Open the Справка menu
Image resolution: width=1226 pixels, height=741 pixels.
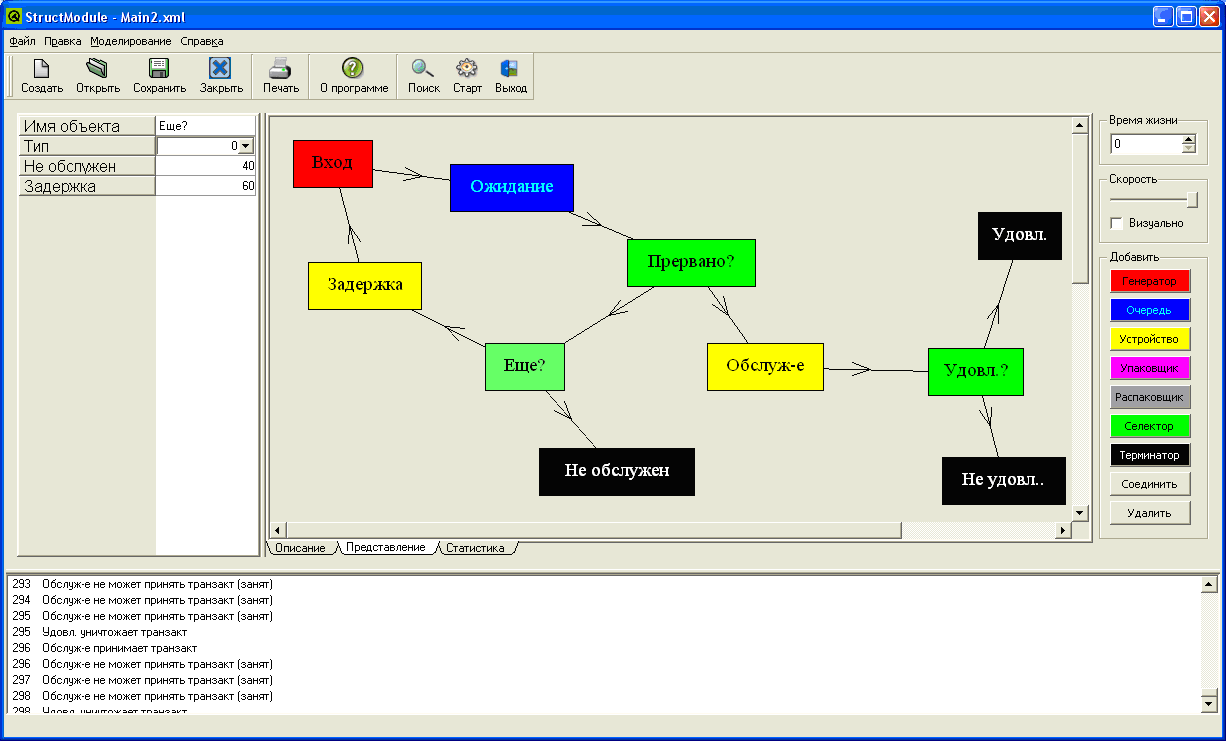tap(202, 41)
